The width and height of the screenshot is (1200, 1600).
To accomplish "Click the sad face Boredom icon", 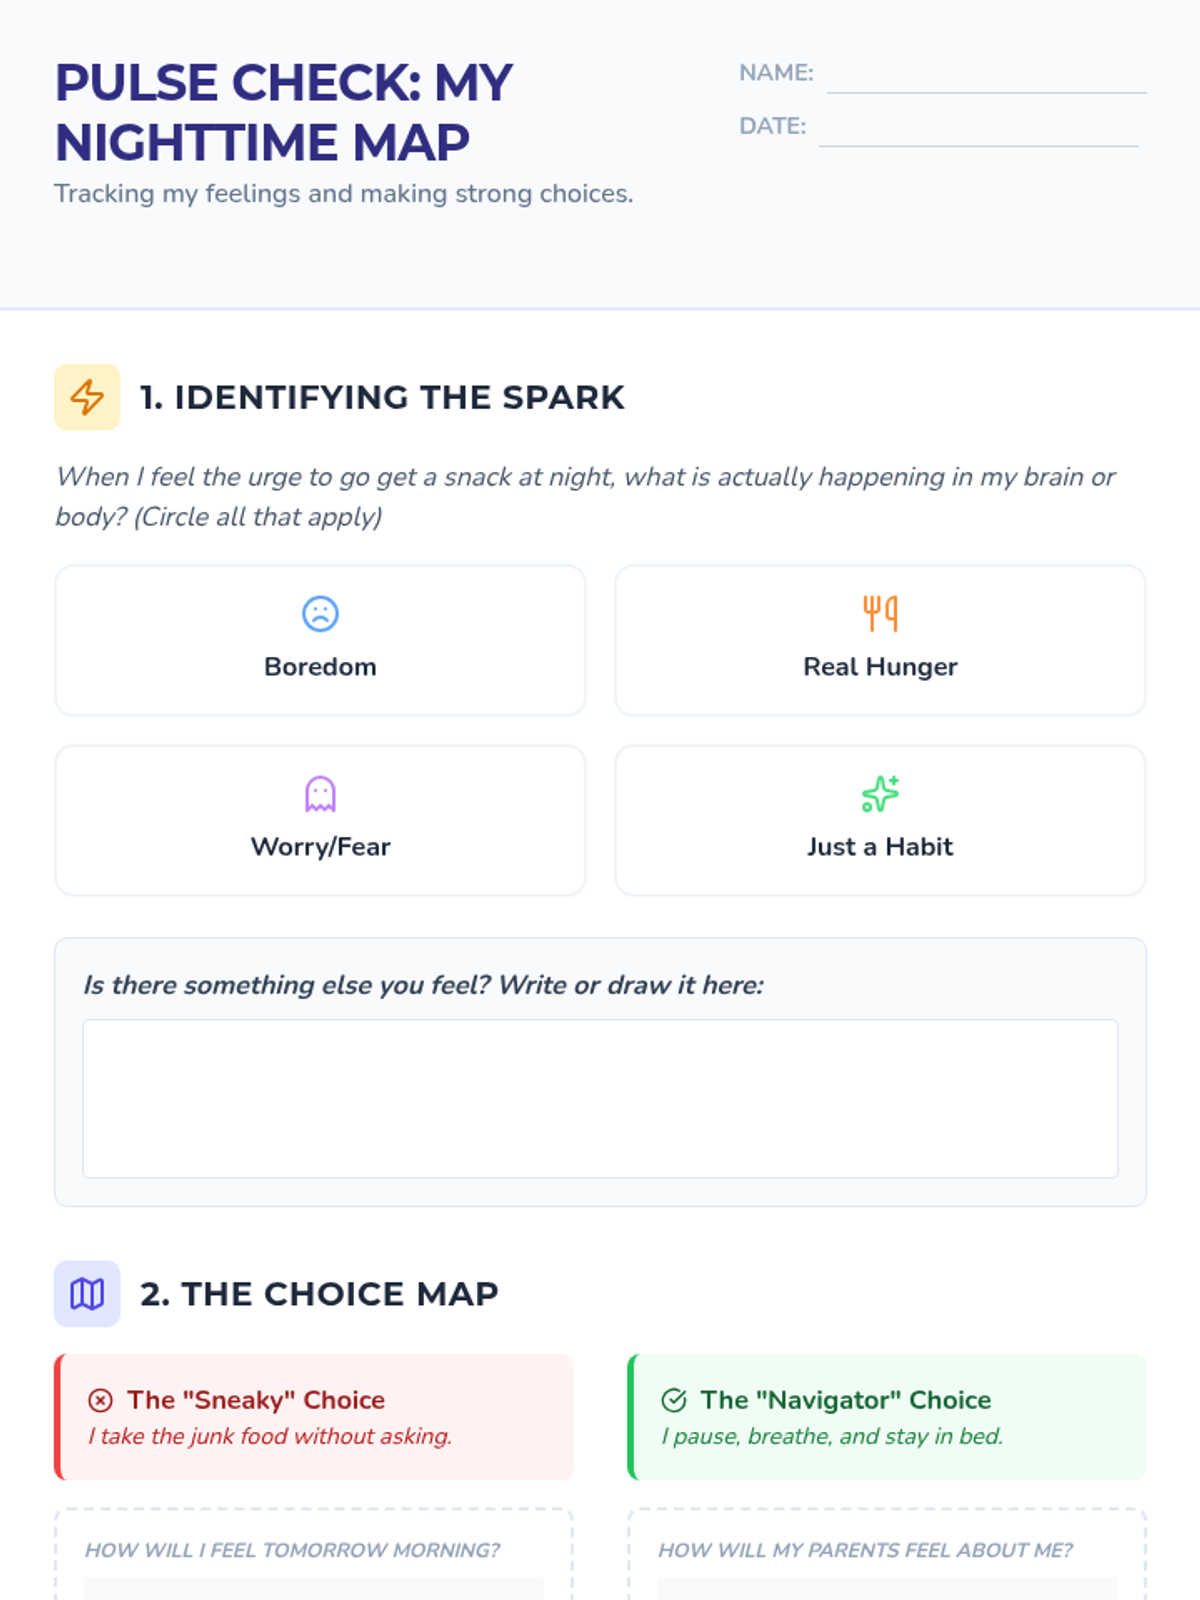I will click(320, 613).
